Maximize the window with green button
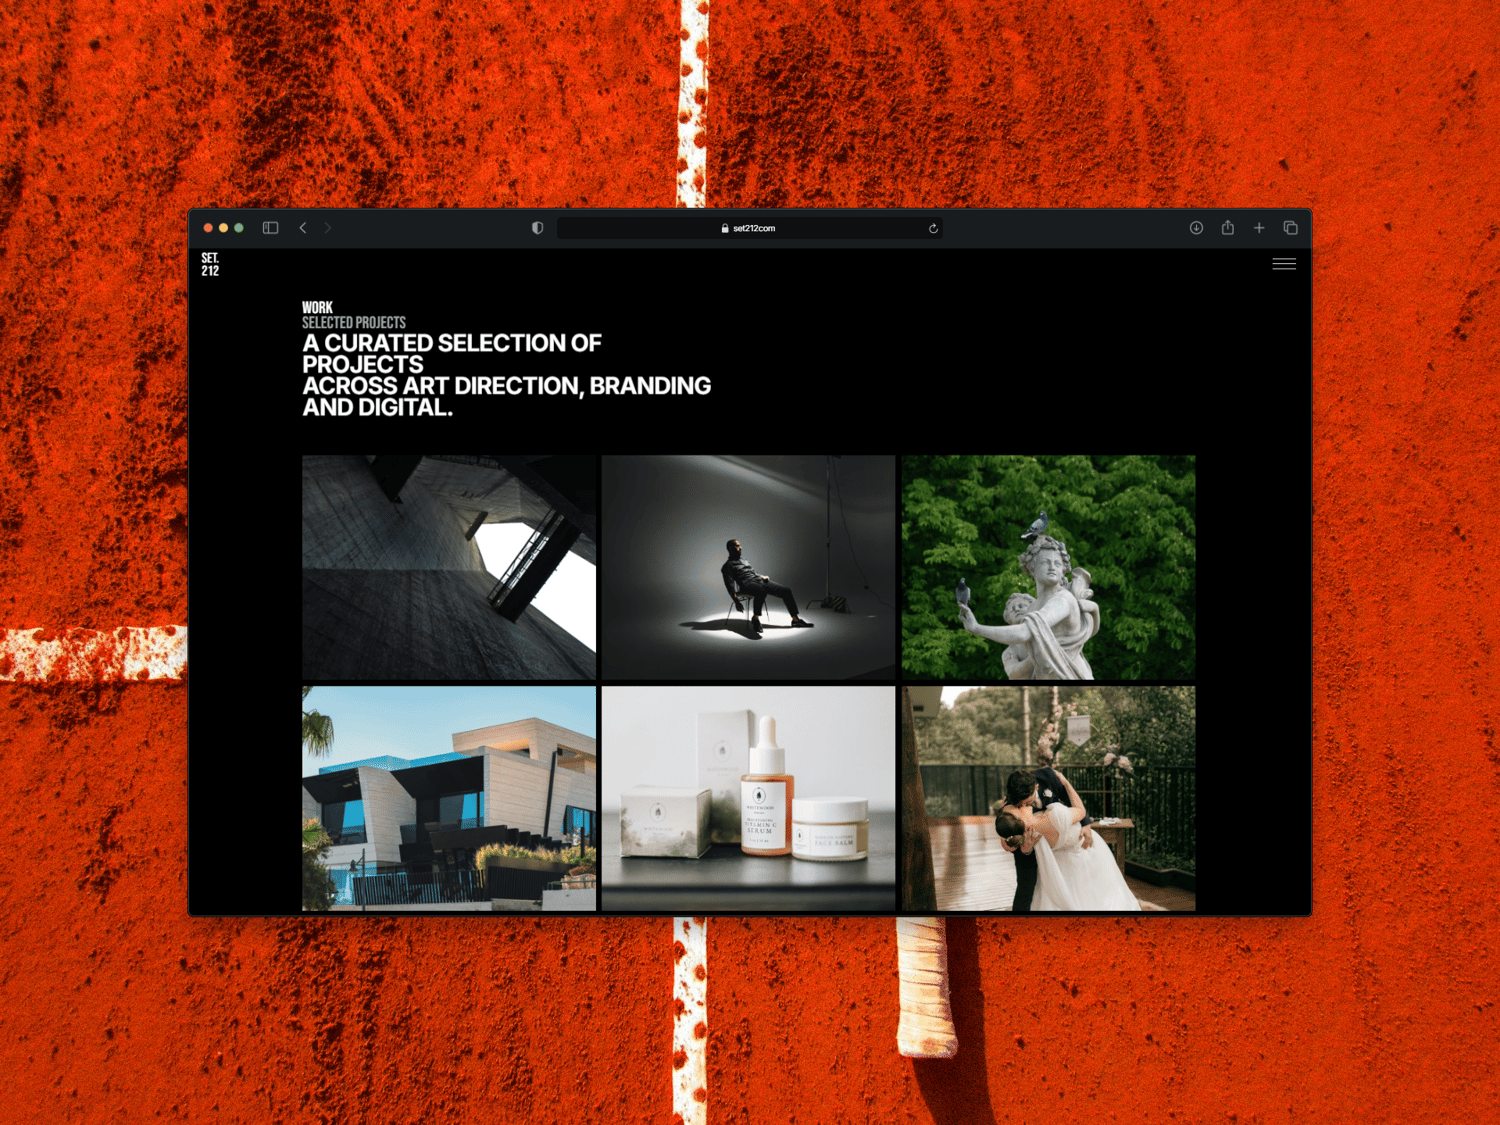 (239, 228)
